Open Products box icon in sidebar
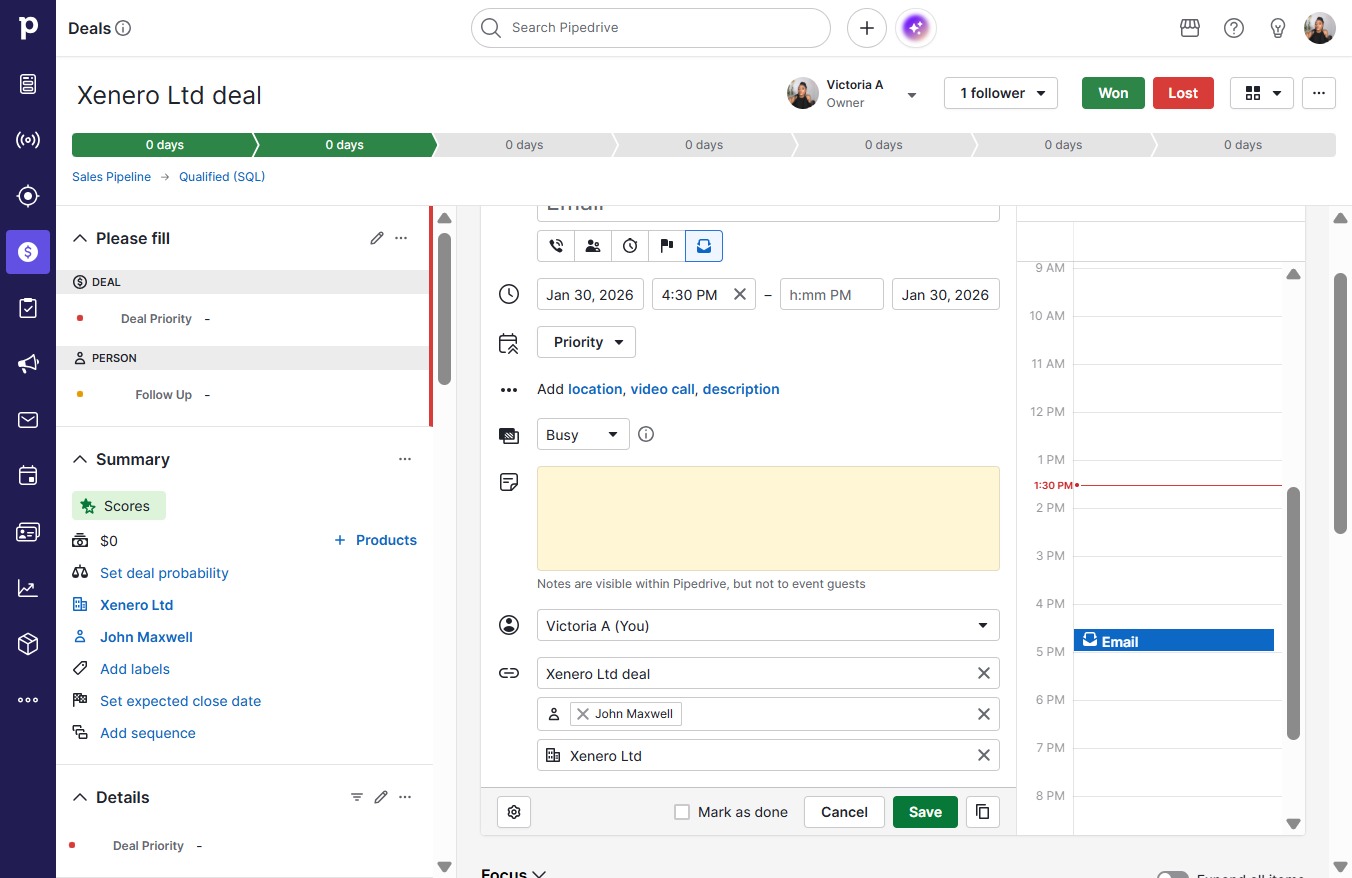The height and width of the screenshot is (878, 1352). [x=28, y=644]
